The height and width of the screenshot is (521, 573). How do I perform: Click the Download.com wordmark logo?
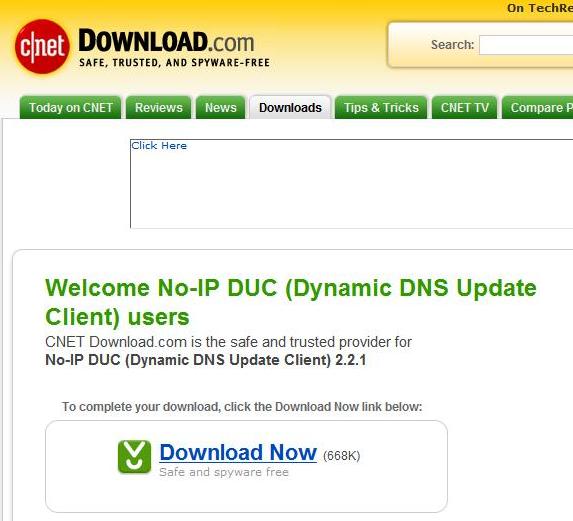[x=166, y=41]
